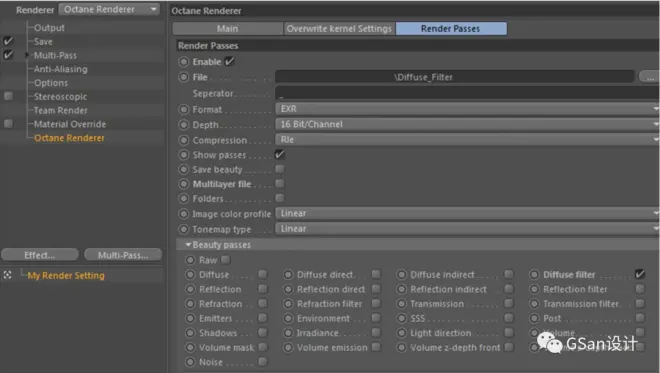The image size is (660, 373).
Task: Click the Multi-Pass... button
Action: [x=123, y=255]
